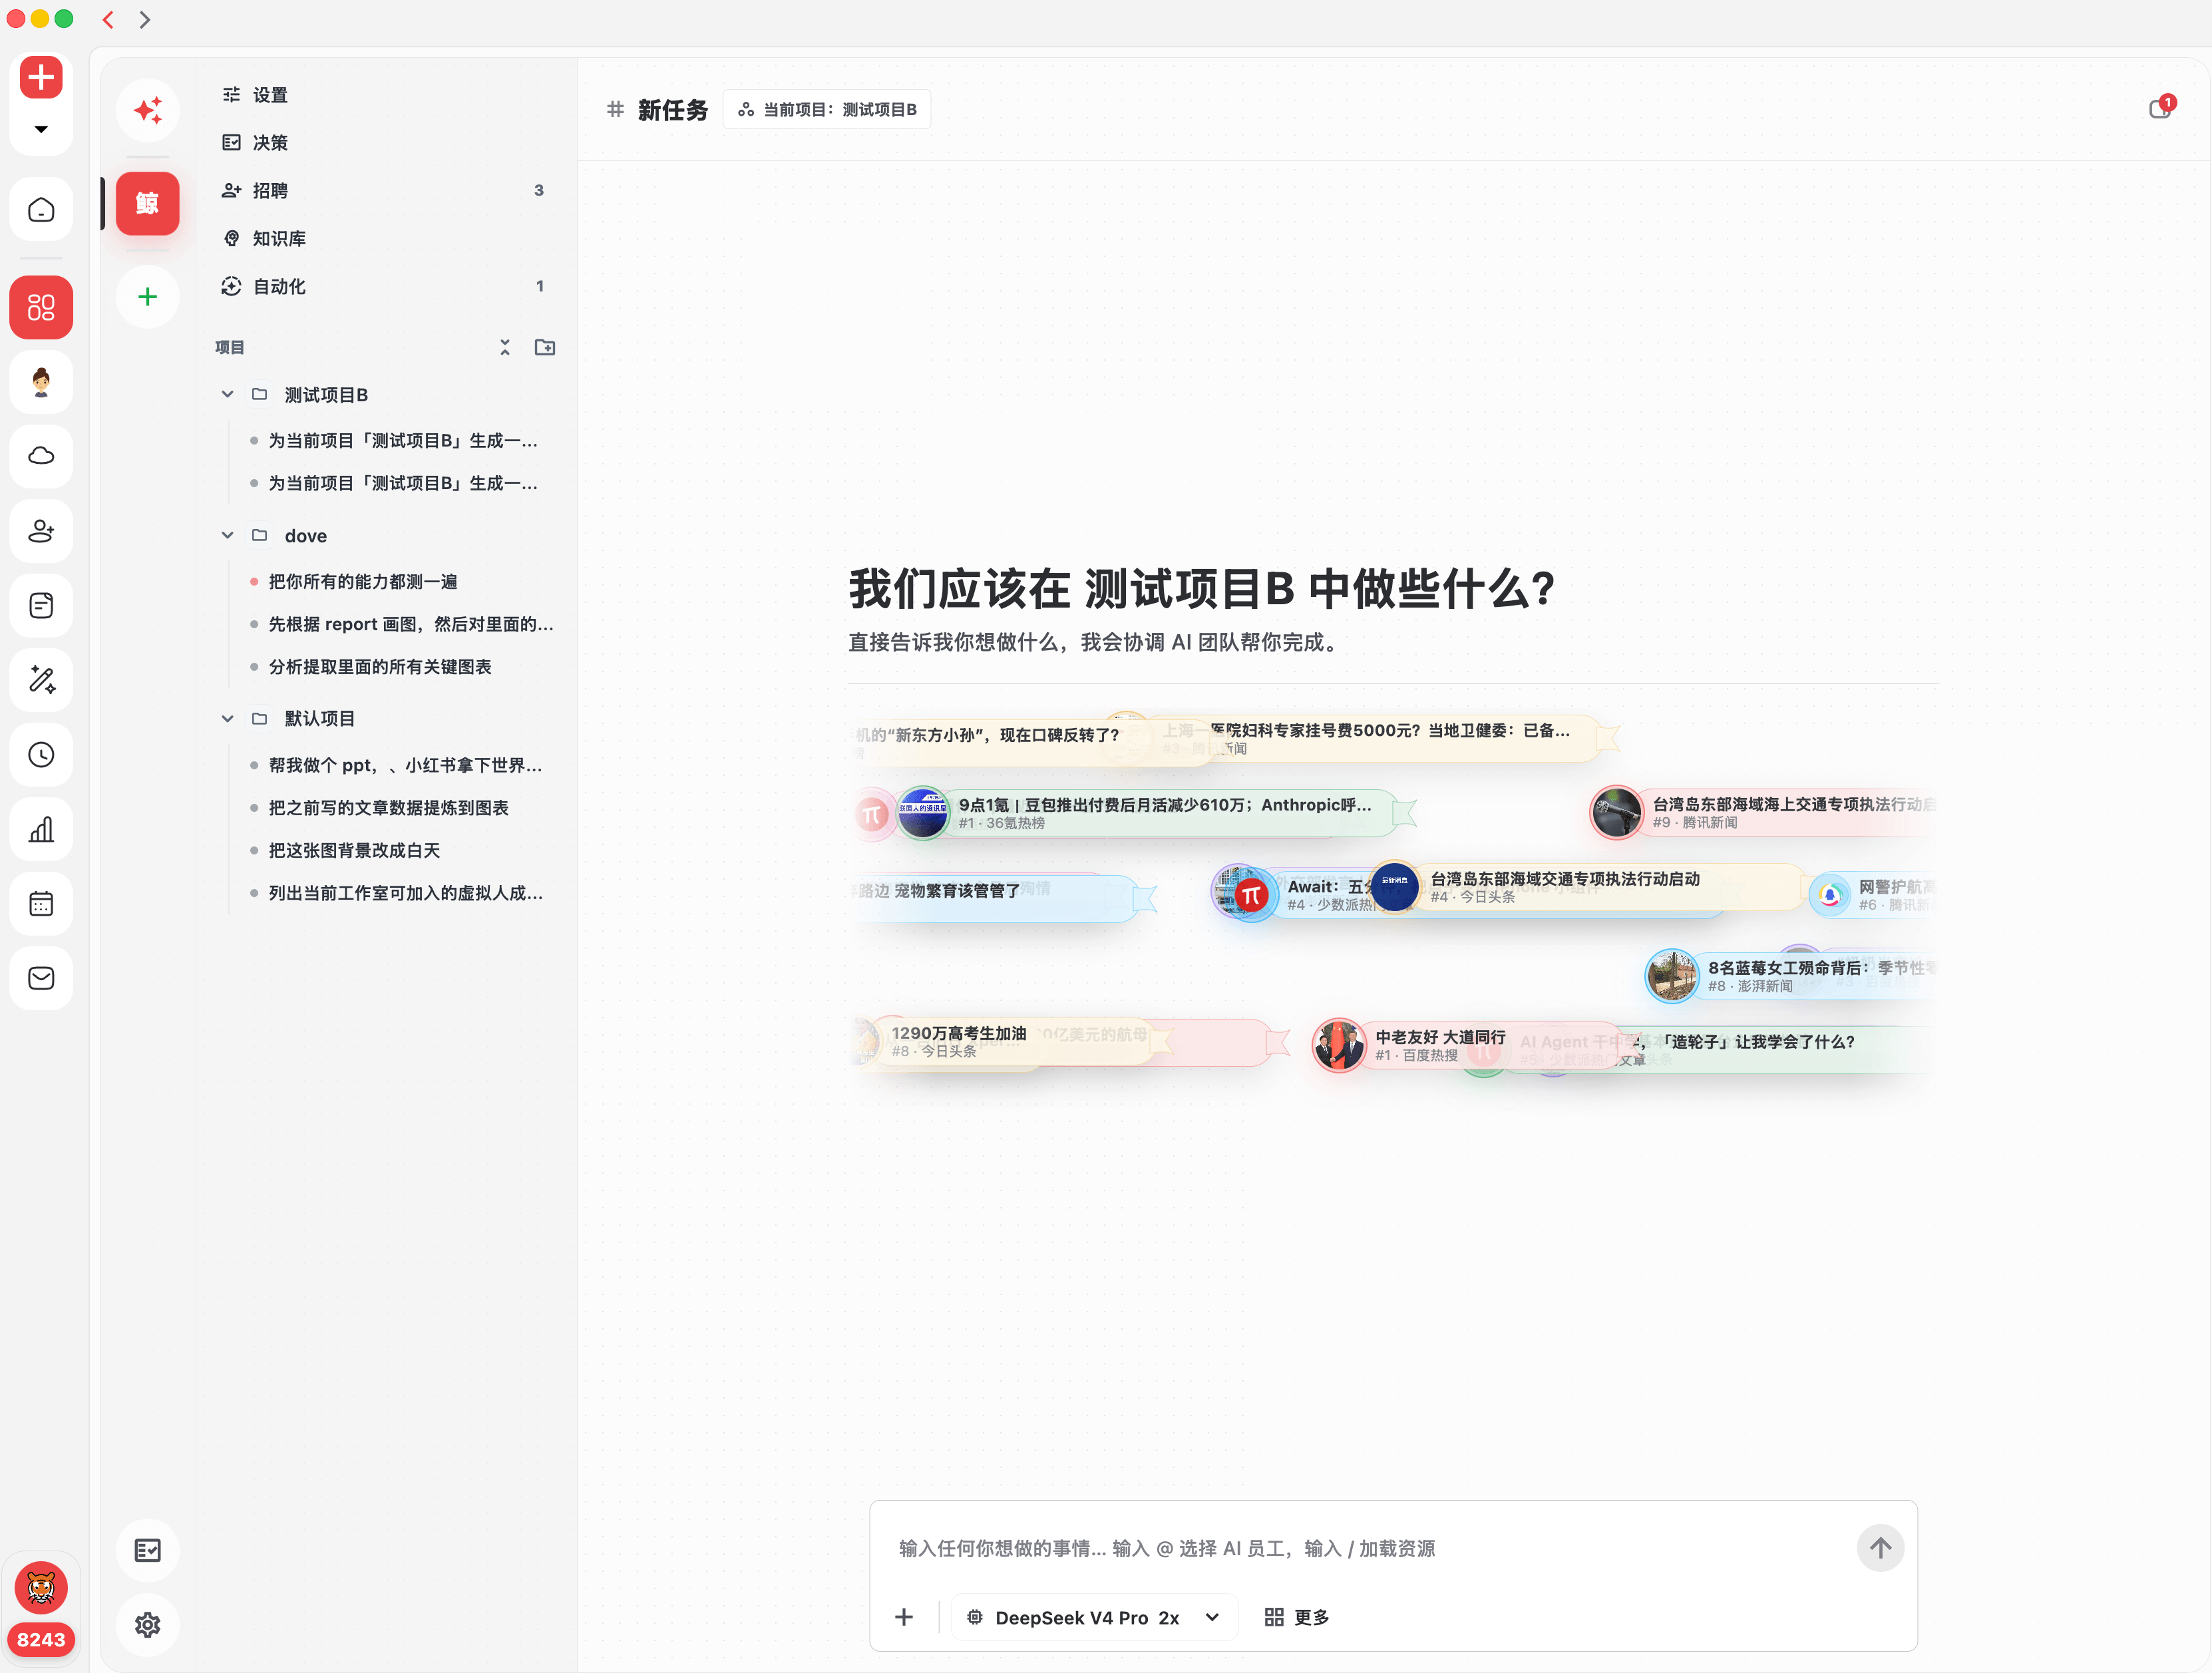Screen dimensions: 2212x1673
Task: Open the magic wand icon in the left rail
Action: tap(41, 680)
